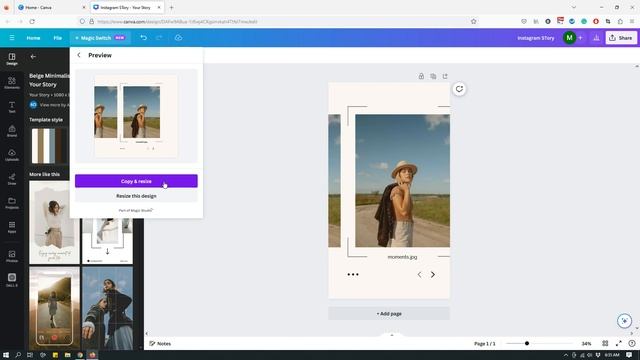Enter fullscreen present mode

click(x=618, y=343)
